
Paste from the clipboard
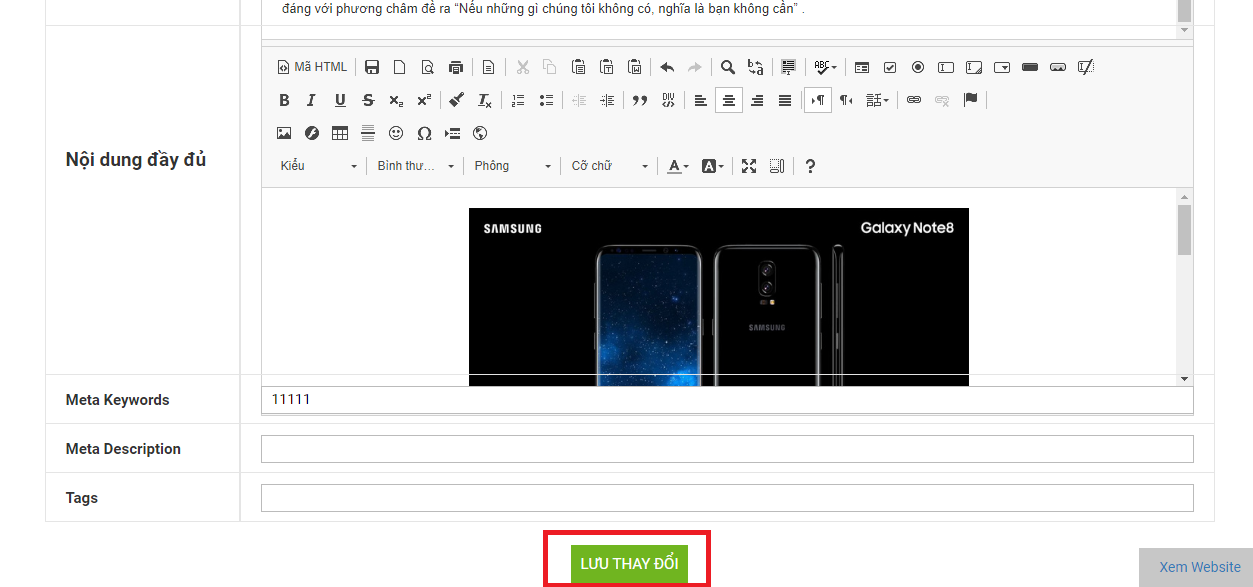tap(578, 67)
